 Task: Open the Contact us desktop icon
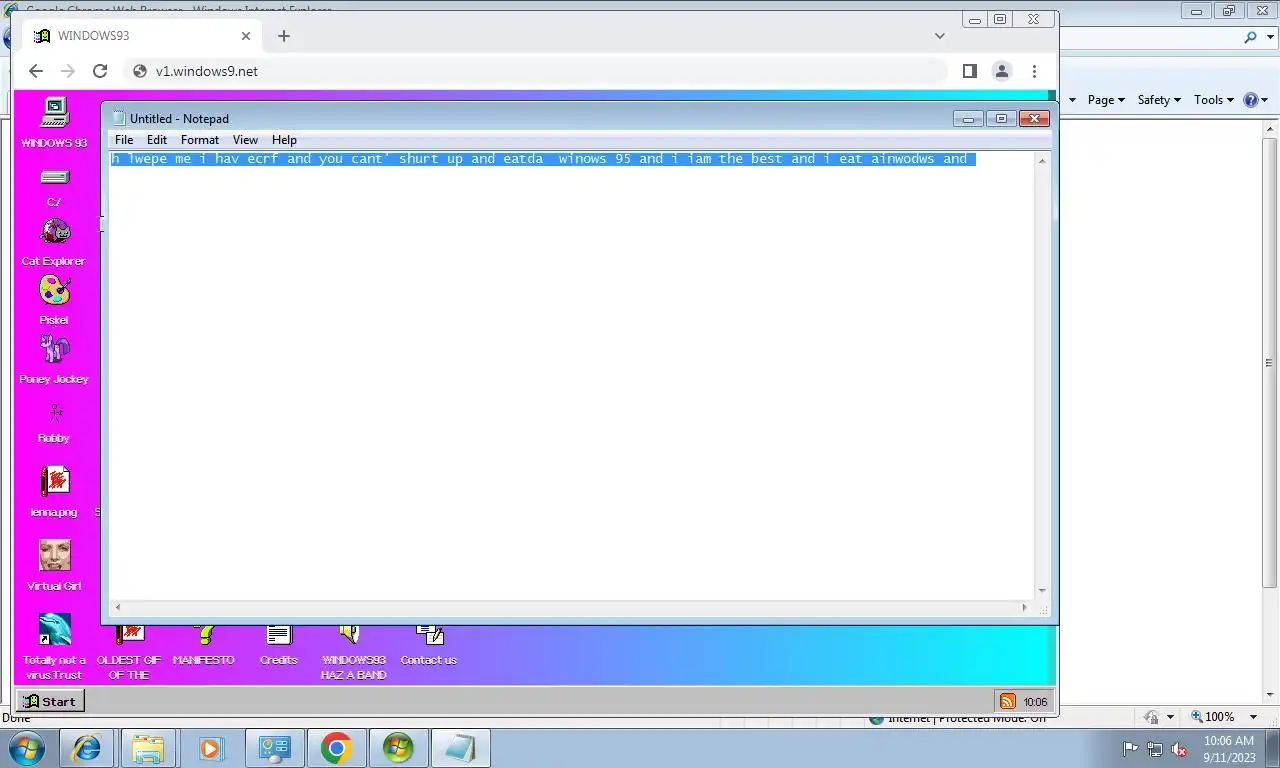pyautogui.click(x=429, y=646)
